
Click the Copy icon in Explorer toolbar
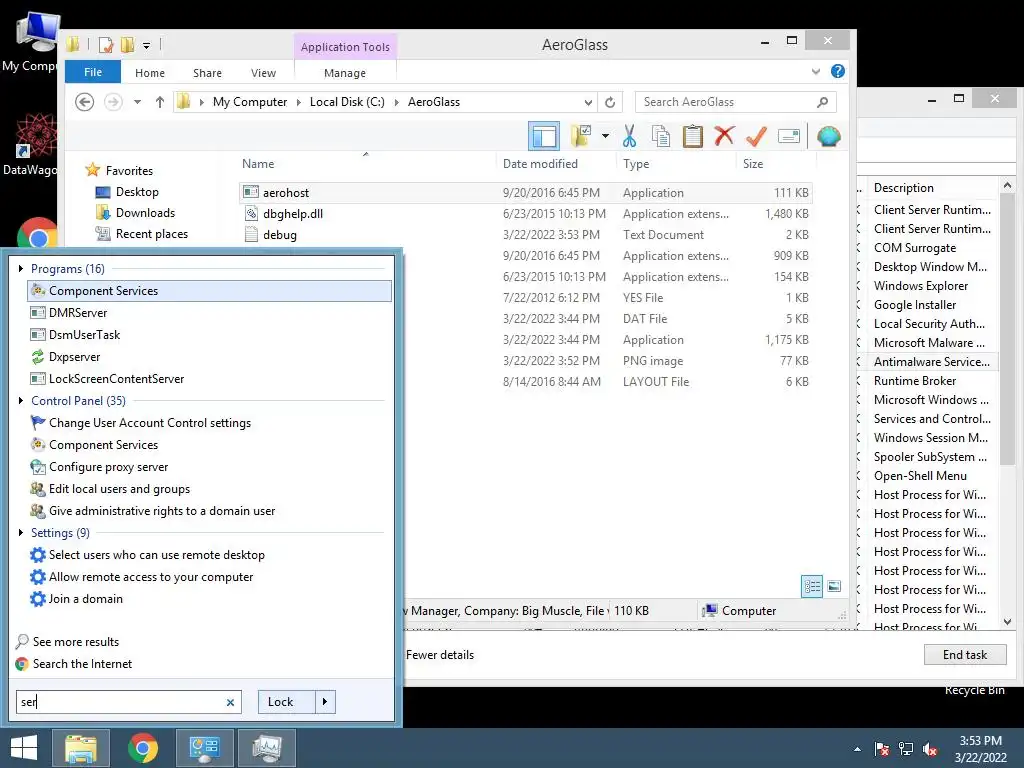(661, 136)
